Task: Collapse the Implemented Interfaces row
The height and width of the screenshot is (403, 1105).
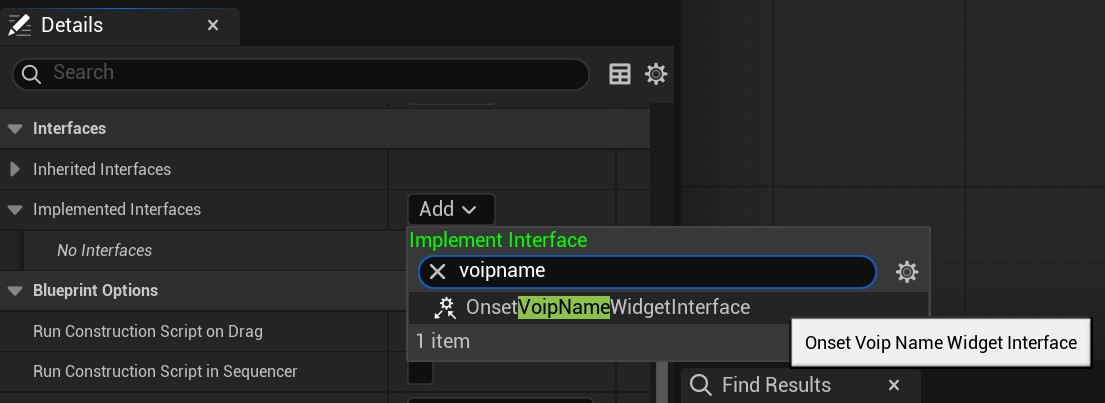Action: coord(14,209)
